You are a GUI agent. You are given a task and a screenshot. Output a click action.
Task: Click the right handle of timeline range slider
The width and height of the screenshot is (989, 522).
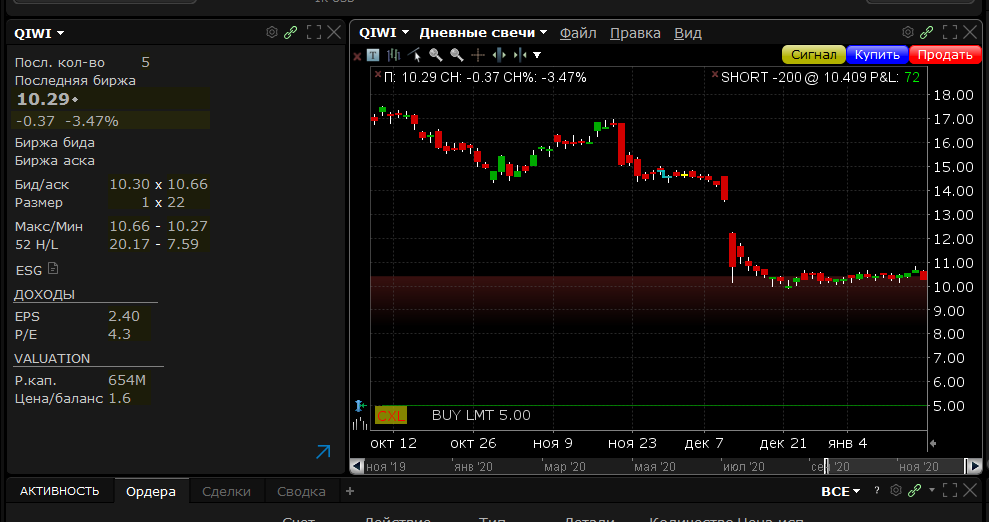point(966,467)
